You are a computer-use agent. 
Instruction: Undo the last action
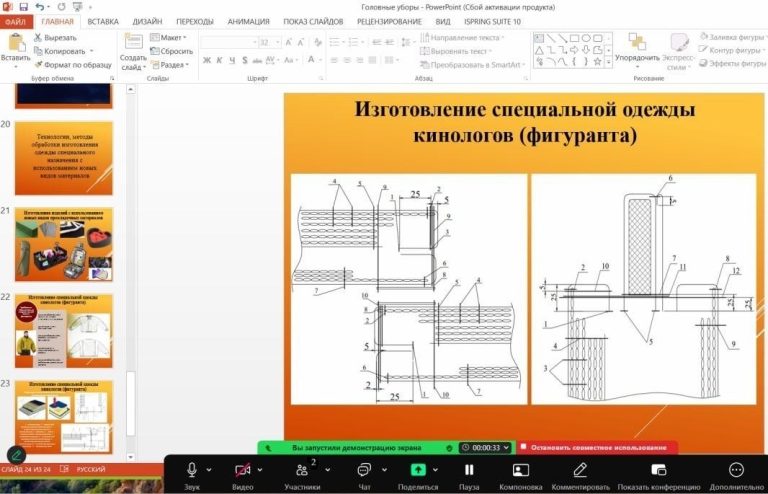tap(40, 7)
